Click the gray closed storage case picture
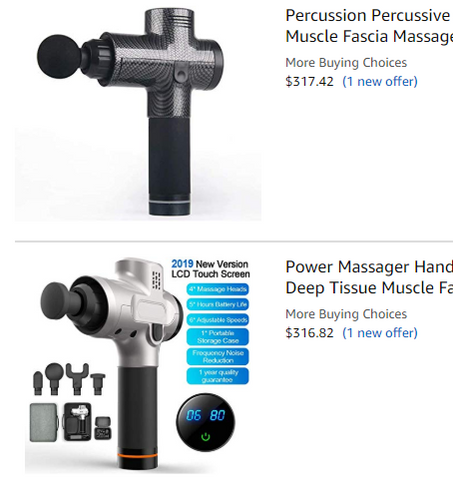The image size is (453, 480). click(44, 422)
